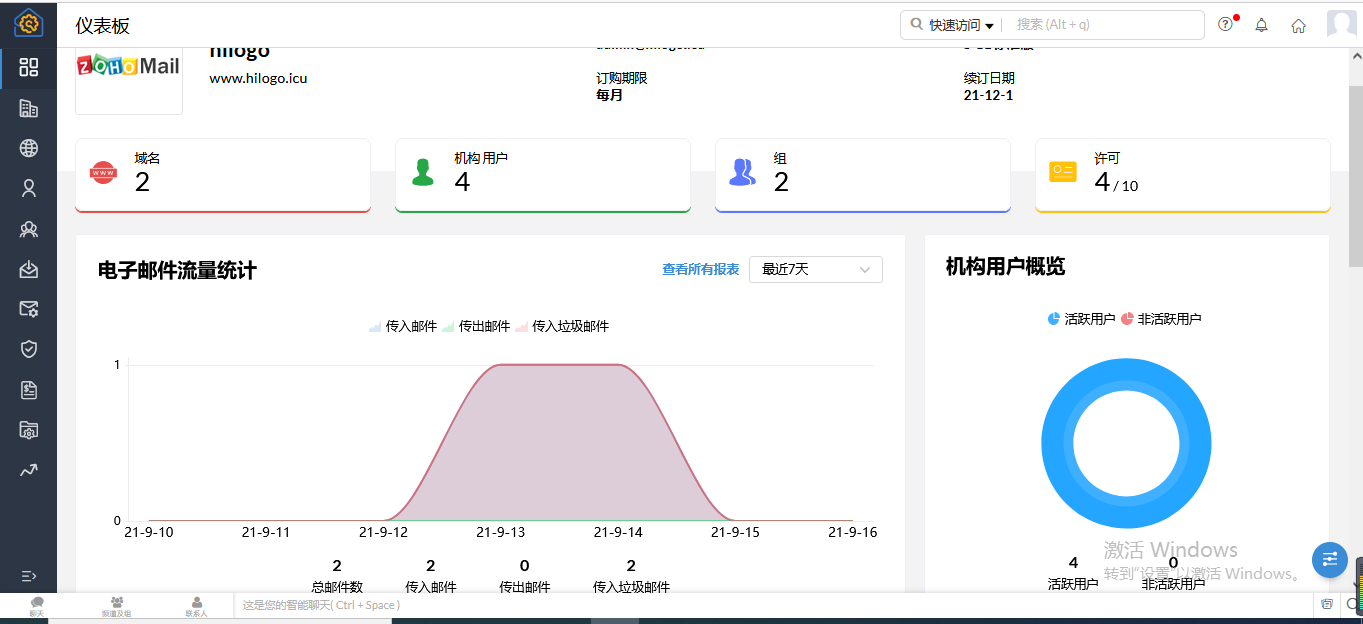The height and width of the screenshot is (624, 1363).
Task: Toggle the 传入垃圾邮件 legend series
Action: 561,326
